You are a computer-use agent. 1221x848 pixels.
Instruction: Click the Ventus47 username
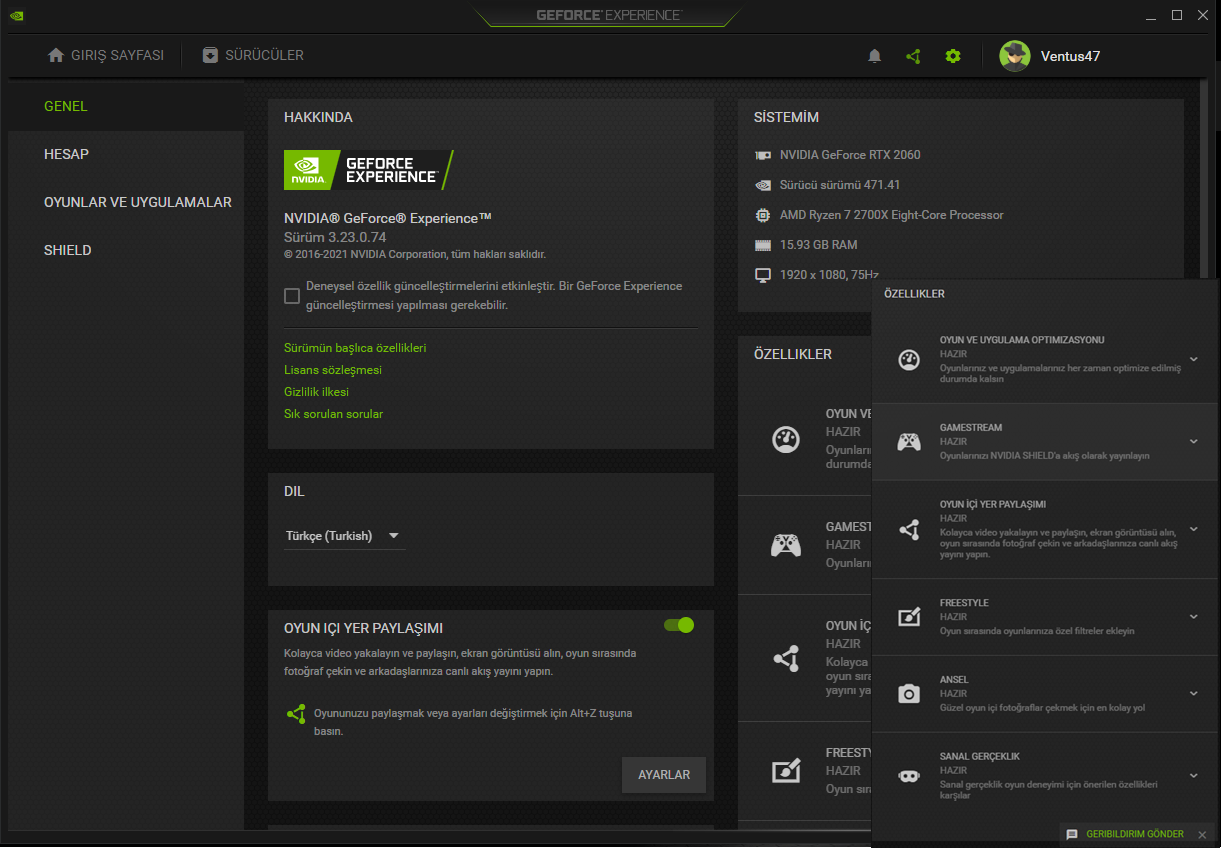(x=1070, y=56)
